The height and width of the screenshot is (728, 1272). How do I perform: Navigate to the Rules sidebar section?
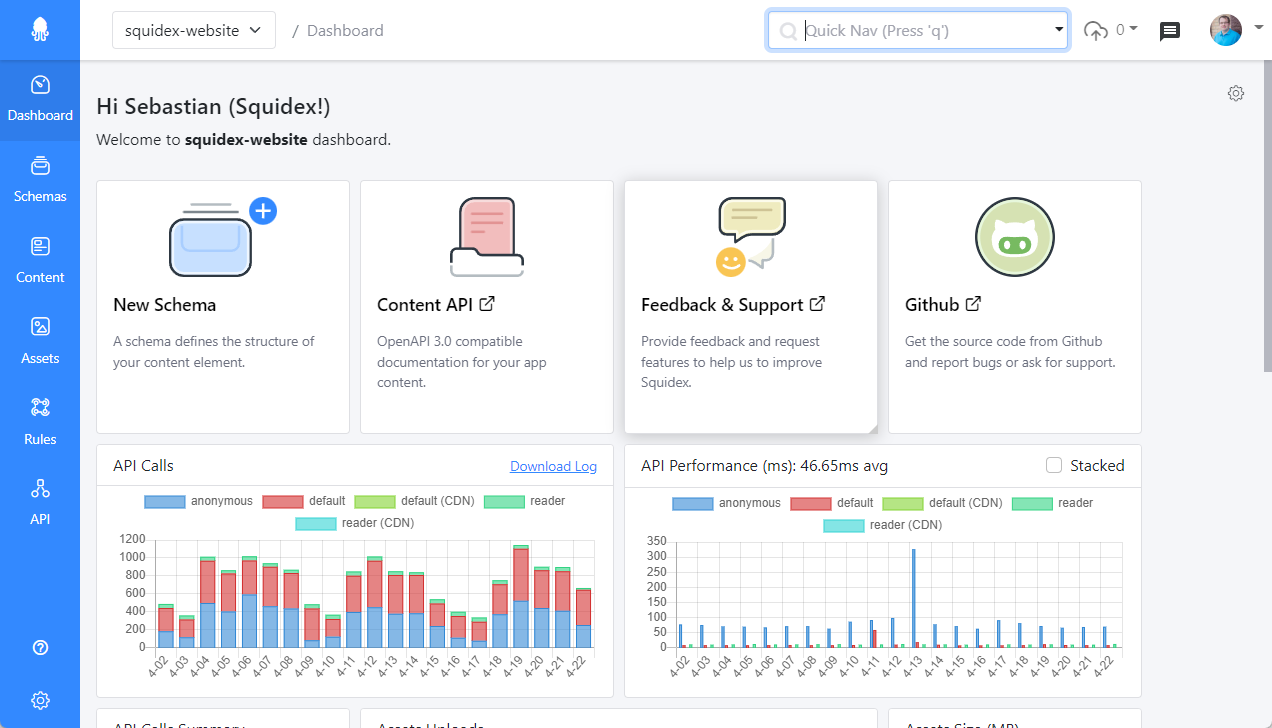pyautogui.click(x=40, y=422)
